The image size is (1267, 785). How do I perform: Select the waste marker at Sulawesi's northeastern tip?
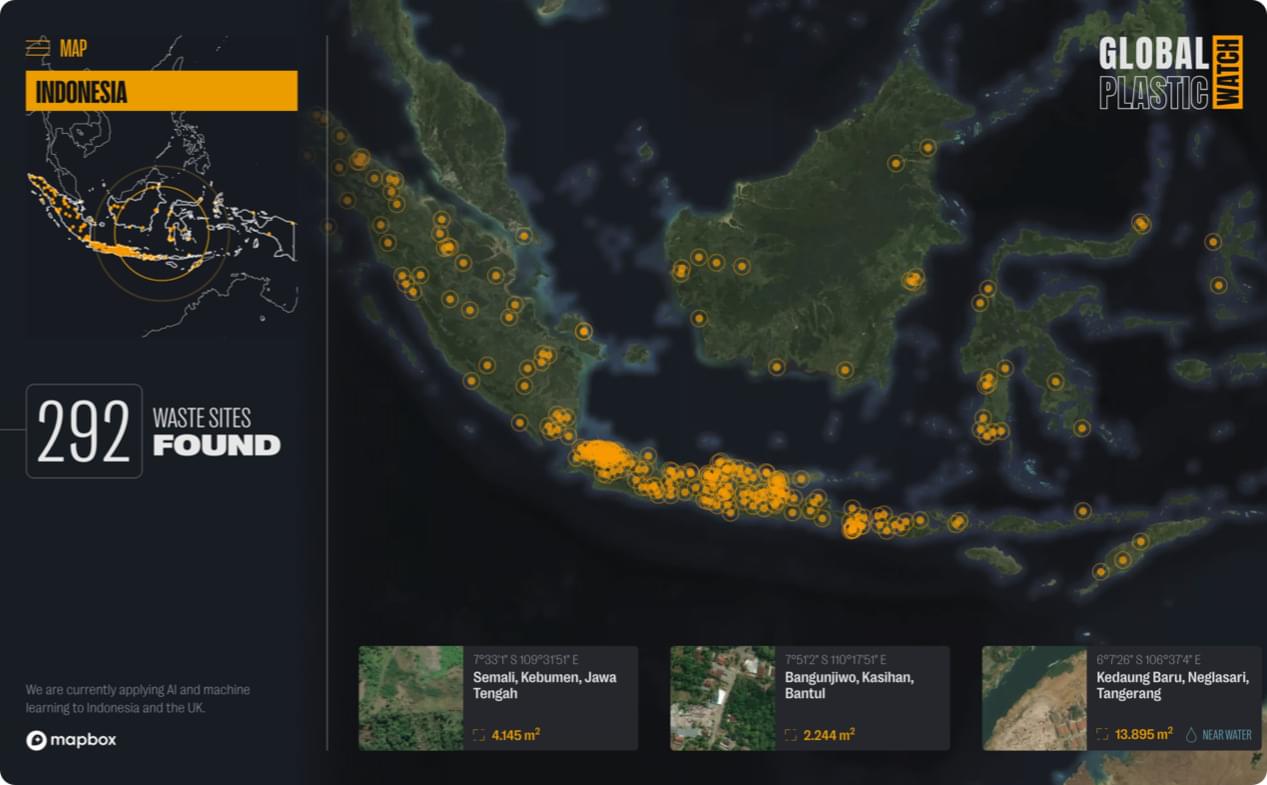(x=1141, y=224)
